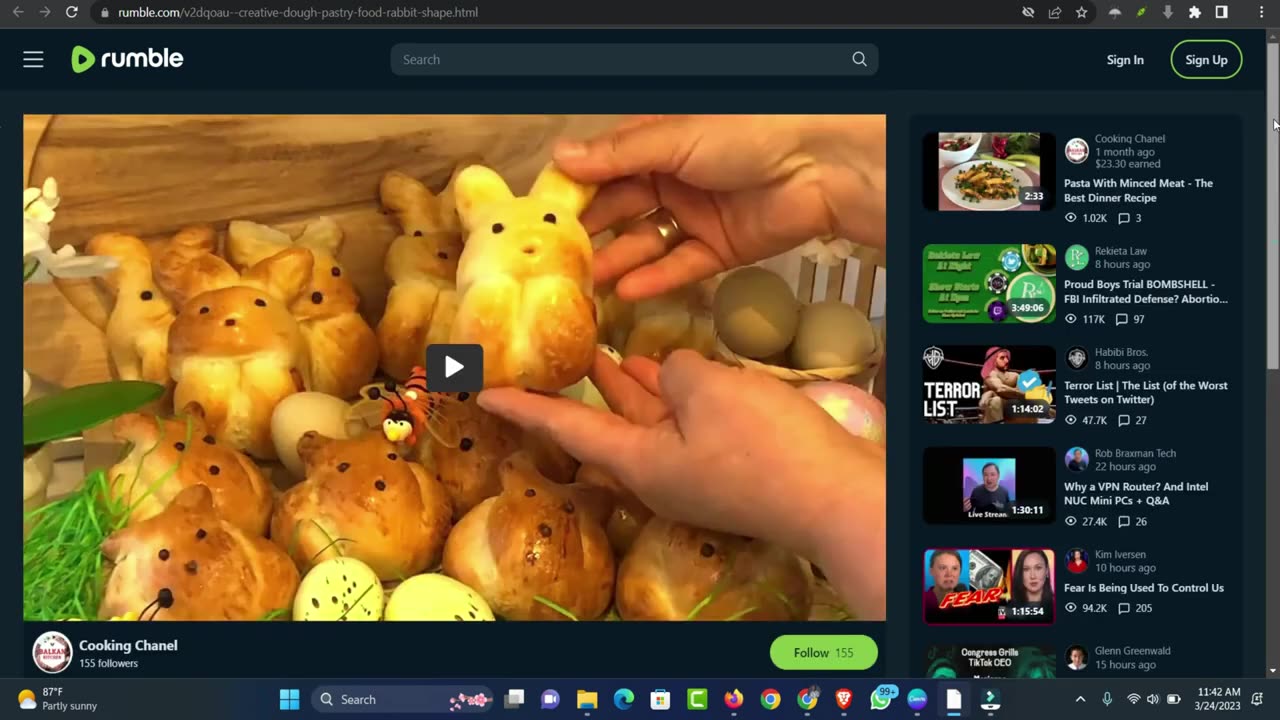
Task: Click Rekieta Law channel avatar
Action: [1077, 257]
